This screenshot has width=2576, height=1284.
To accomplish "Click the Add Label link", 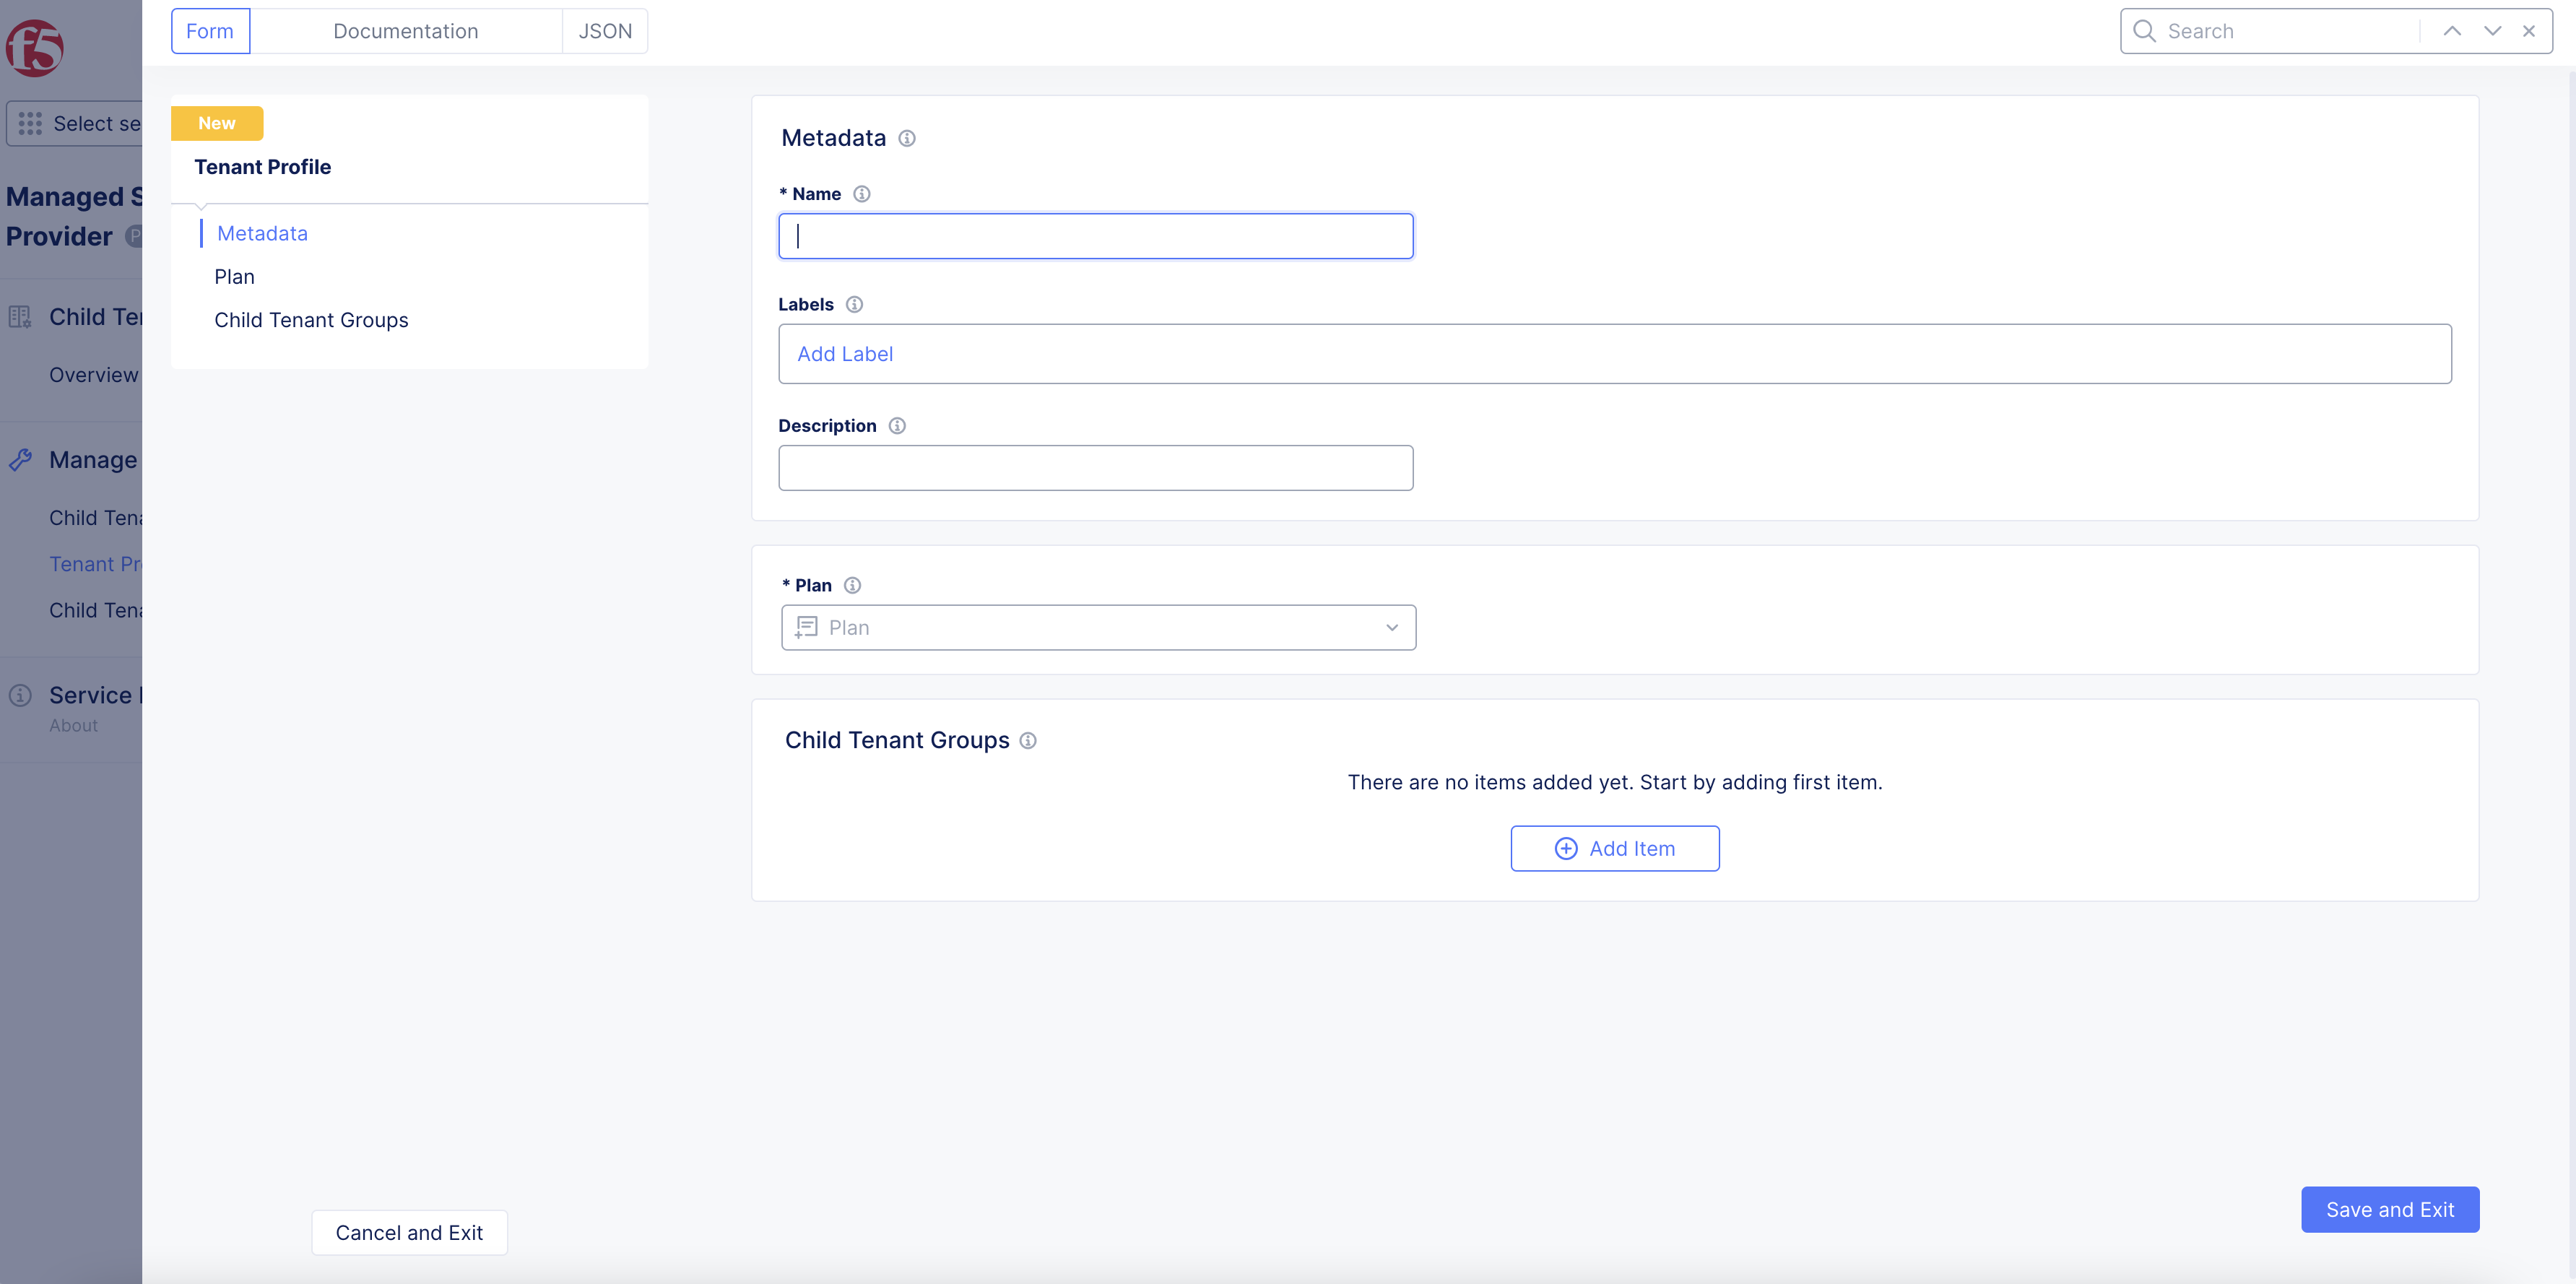I will [x=845, y=354].
